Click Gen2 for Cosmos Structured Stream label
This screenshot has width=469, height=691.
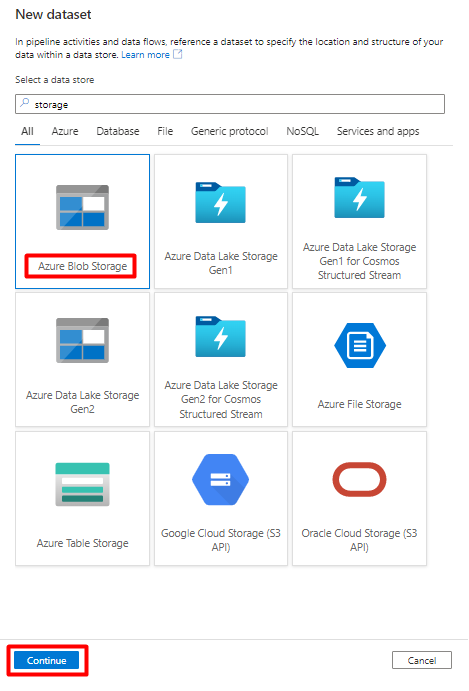221,400
